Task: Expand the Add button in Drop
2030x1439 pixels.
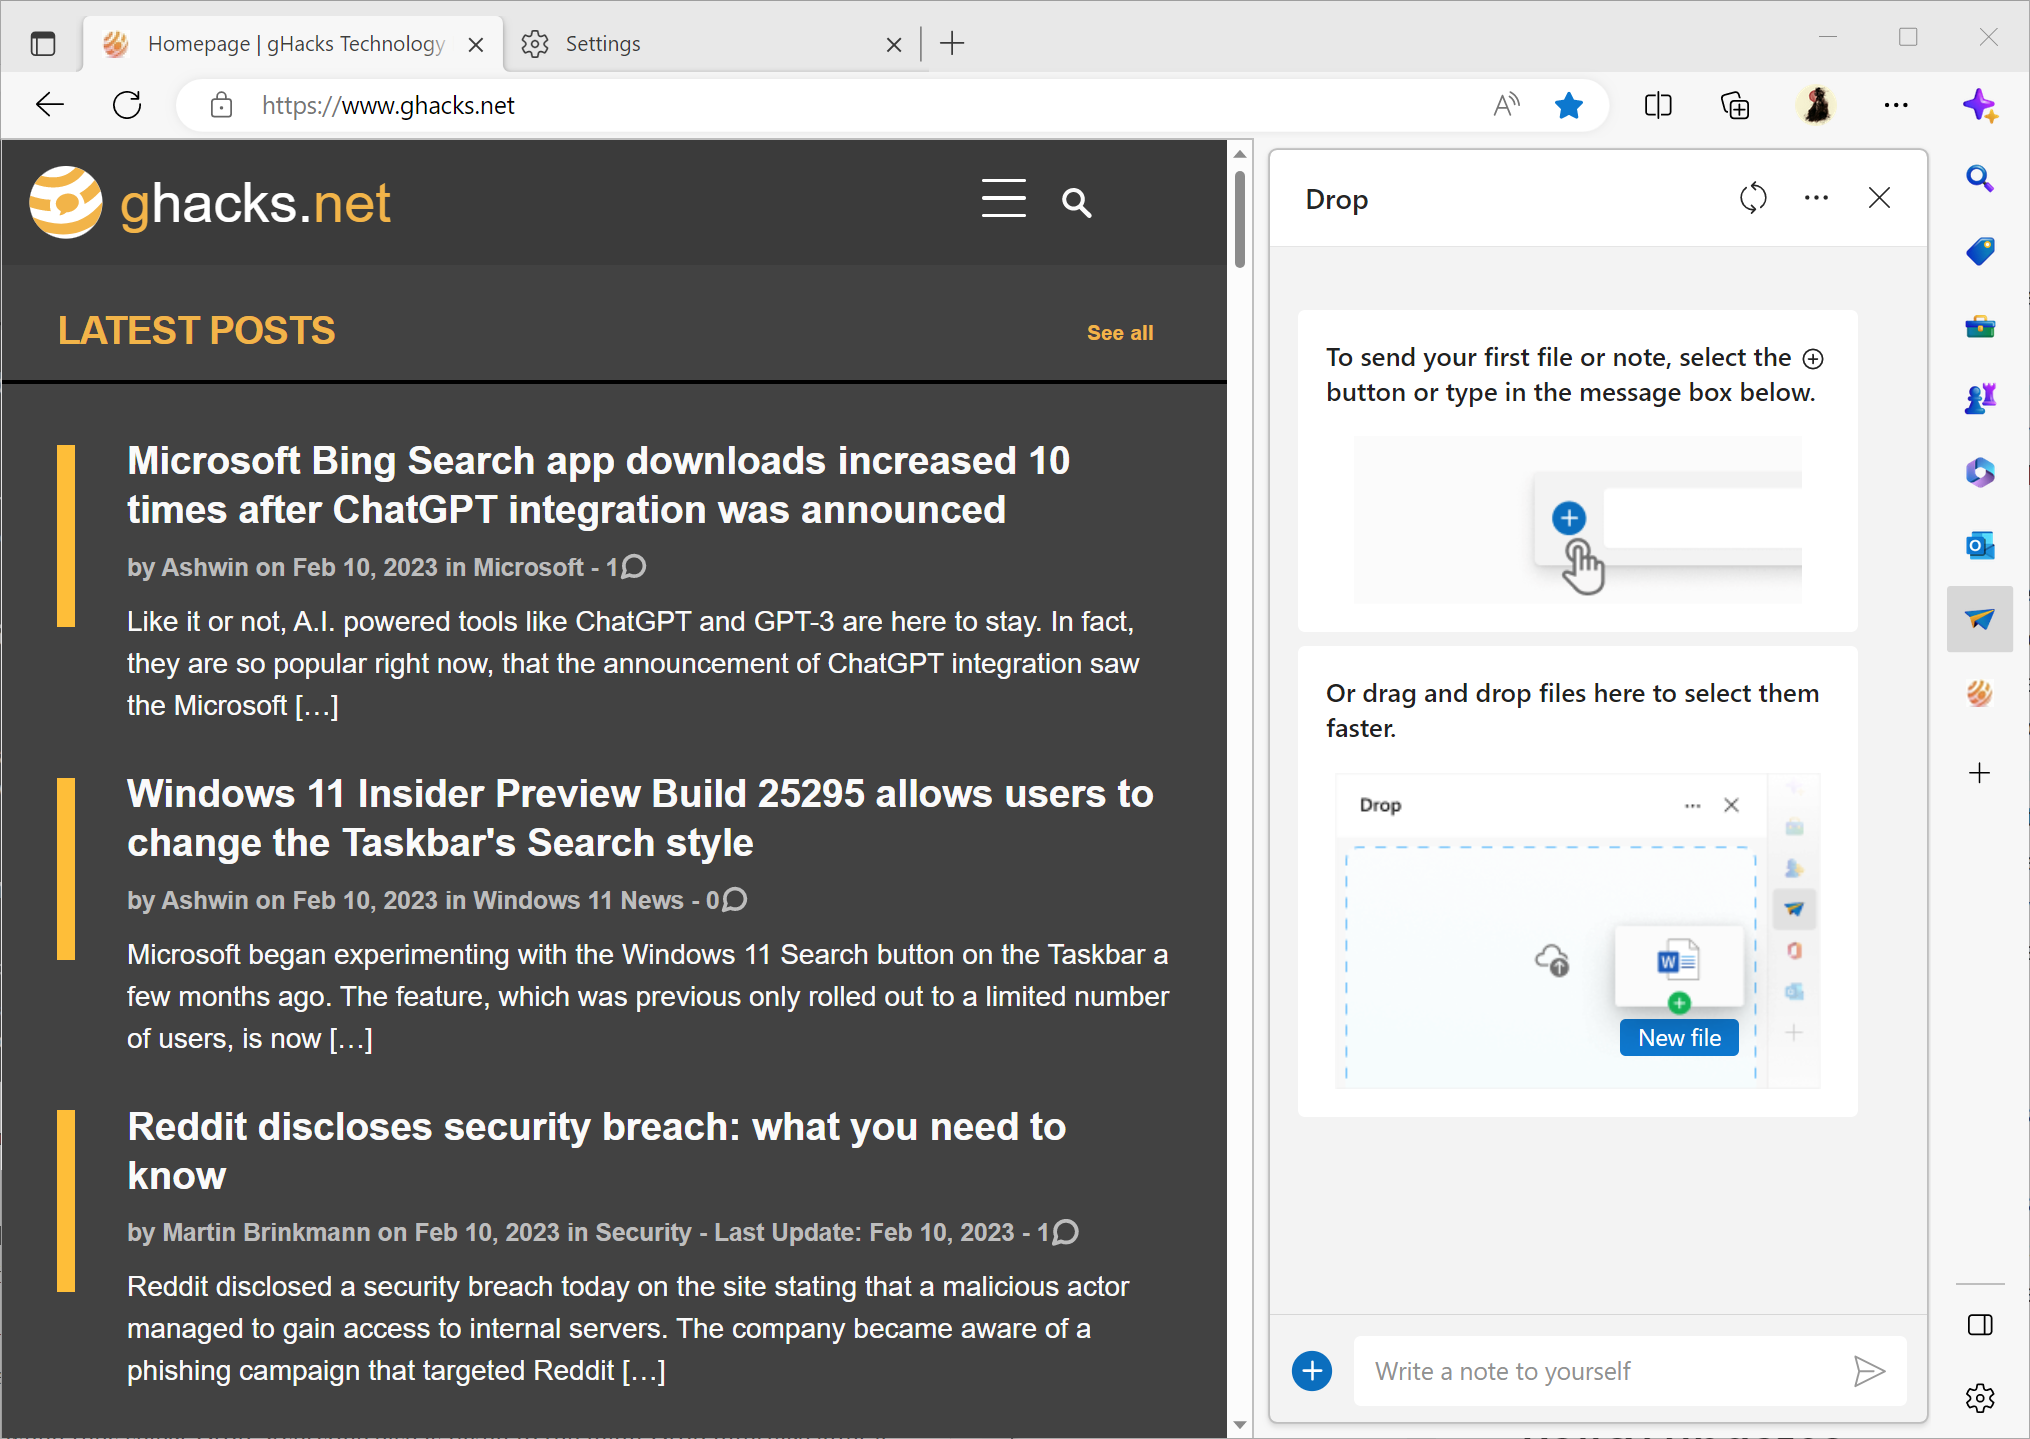Action: pos(1312,1370)
